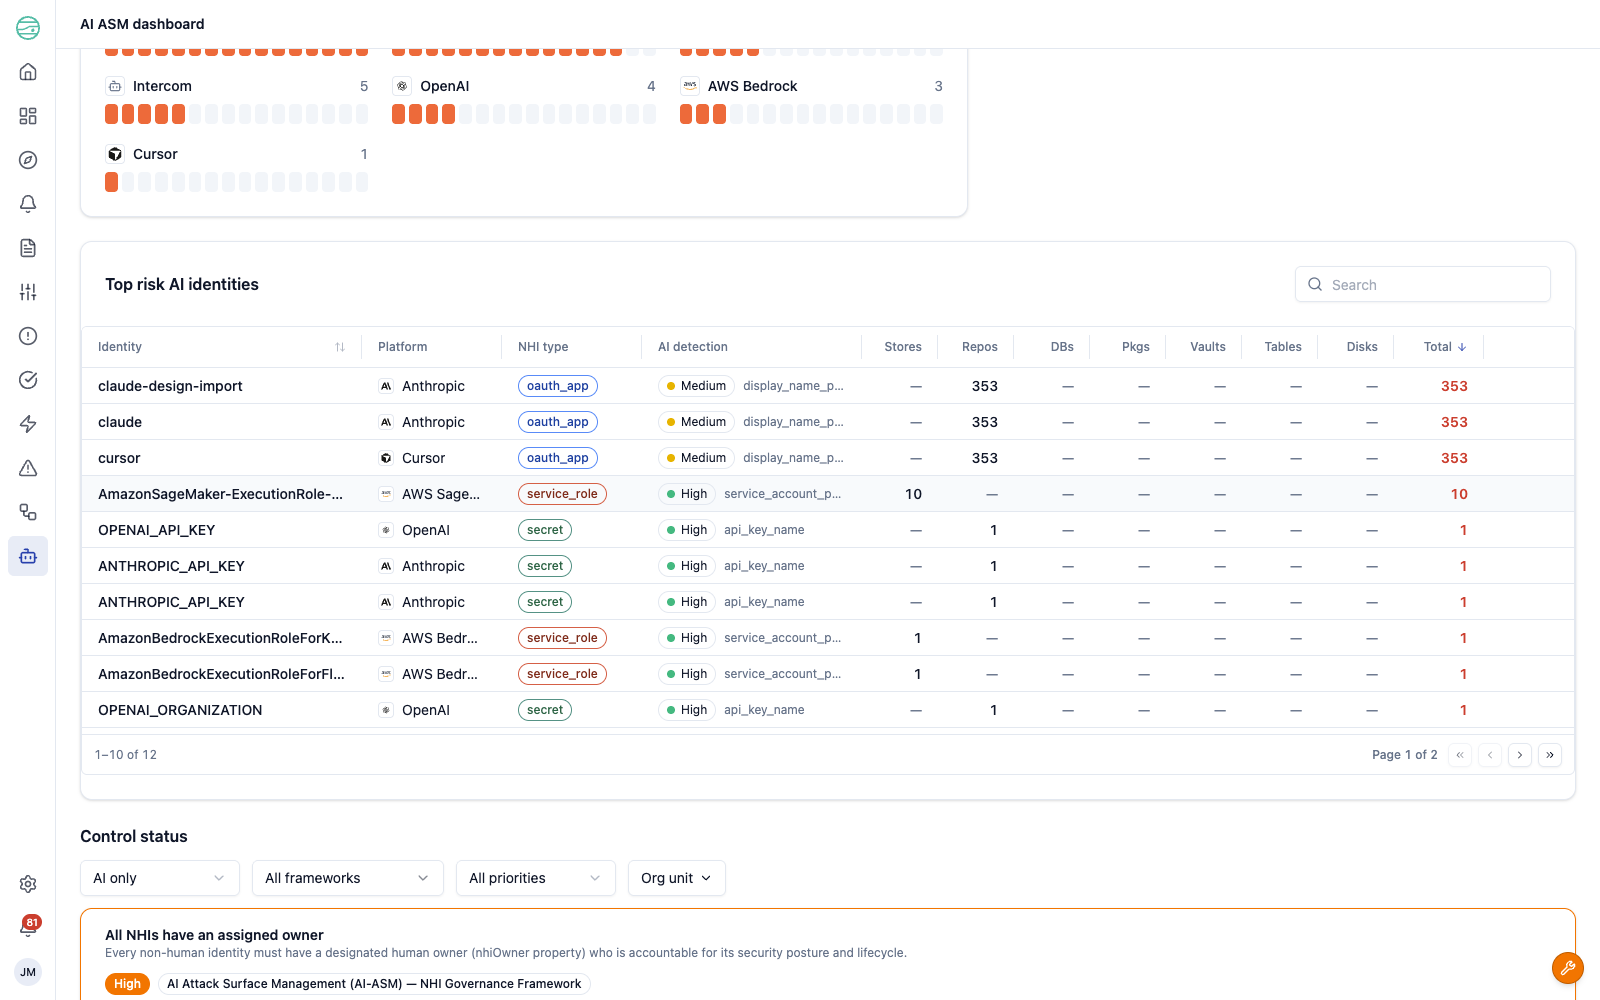Open the AI only dropdown

tap(160, 878)
